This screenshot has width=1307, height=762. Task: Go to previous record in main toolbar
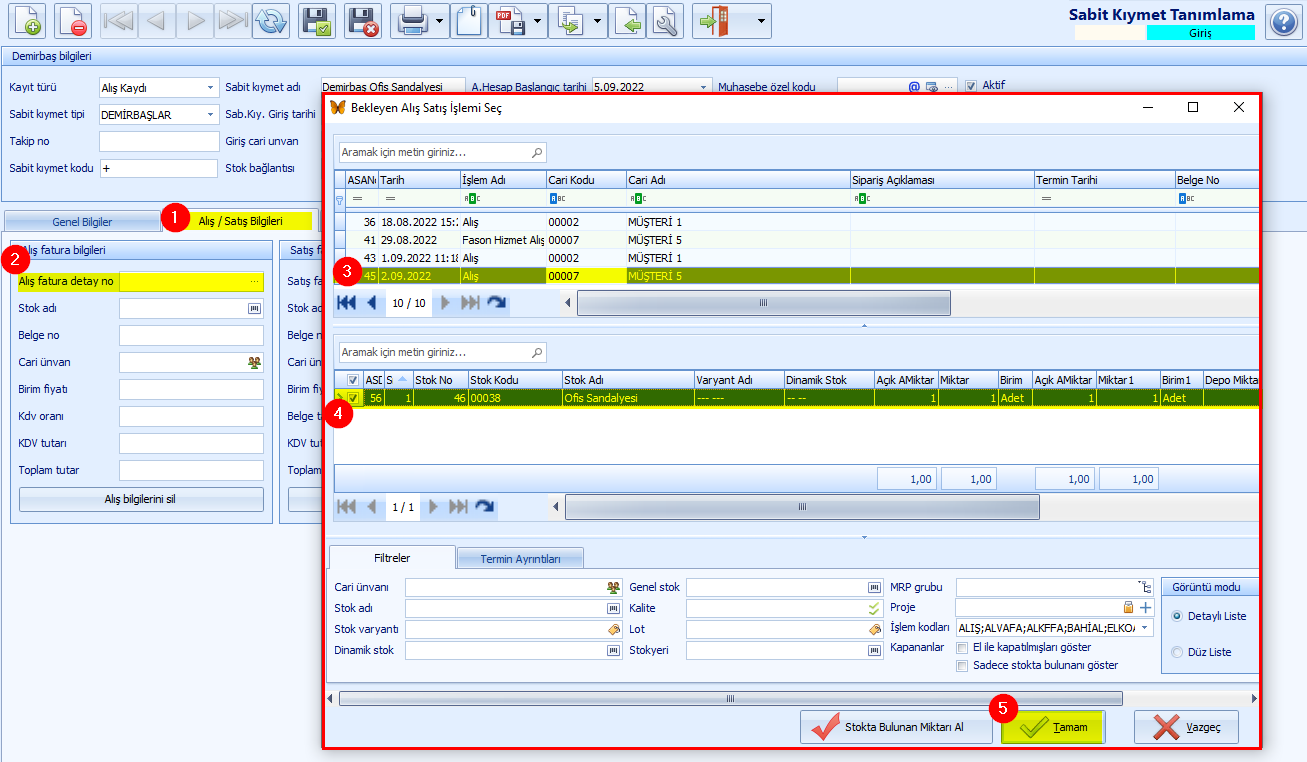tap(157, 21)
